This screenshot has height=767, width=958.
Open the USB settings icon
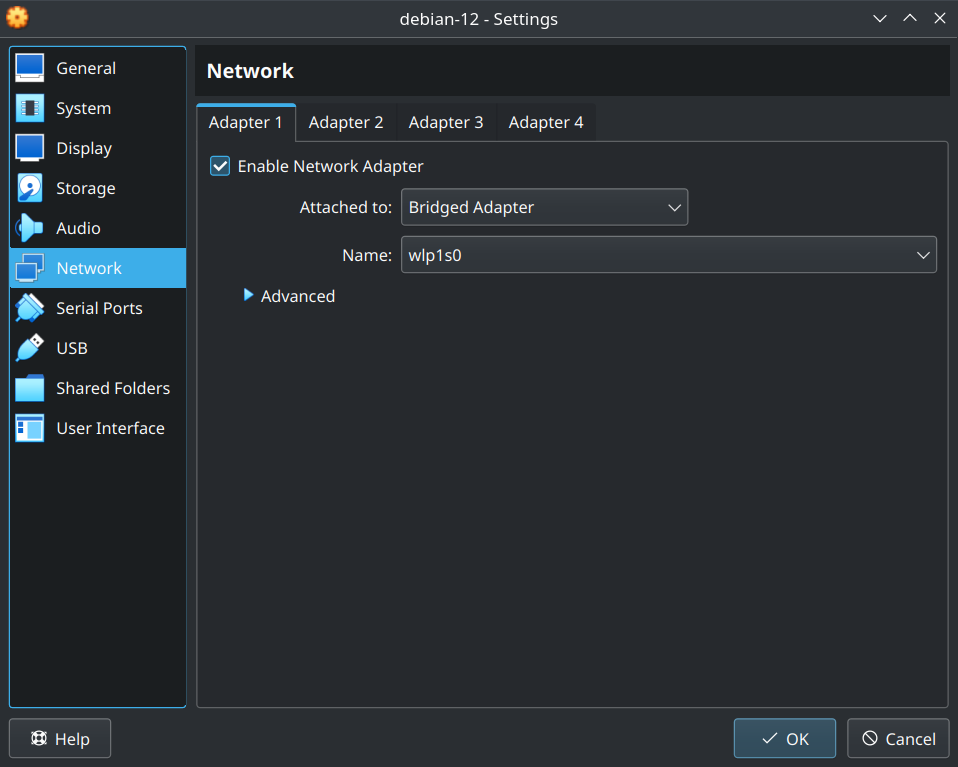pos(29,347)
